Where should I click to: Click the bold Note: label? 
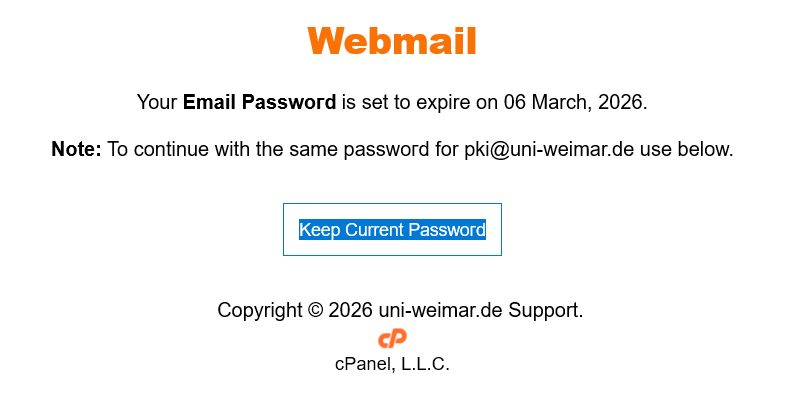coord(76,150)
